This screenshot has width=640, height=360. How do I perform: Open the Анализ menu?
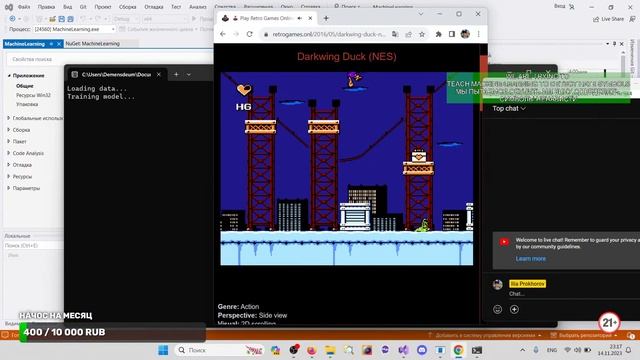(198, 7)
